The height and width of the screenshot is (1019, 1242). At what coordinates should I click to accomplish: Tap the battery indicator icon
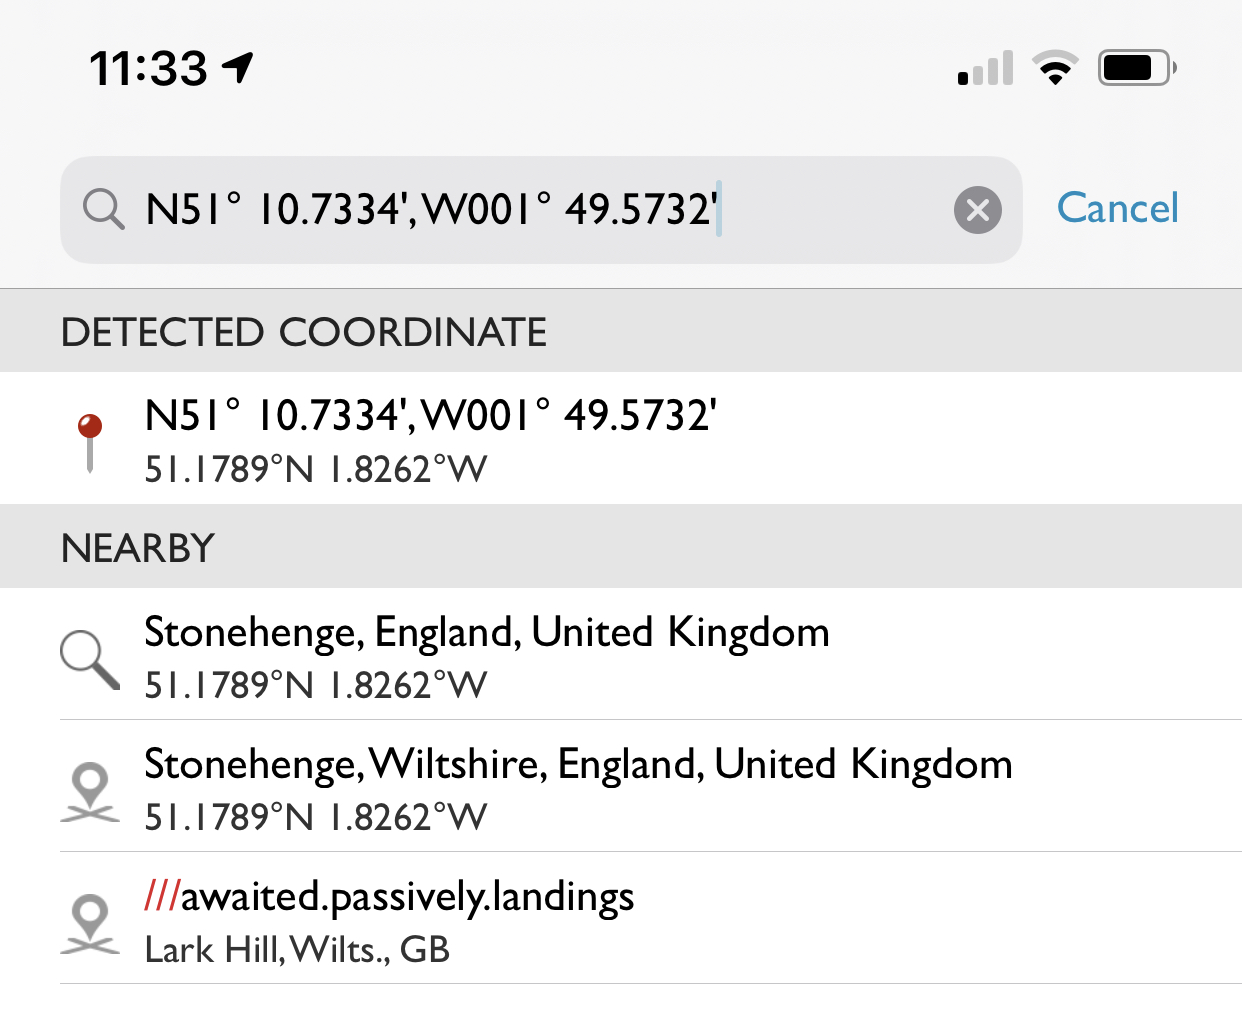point(1137,68)
